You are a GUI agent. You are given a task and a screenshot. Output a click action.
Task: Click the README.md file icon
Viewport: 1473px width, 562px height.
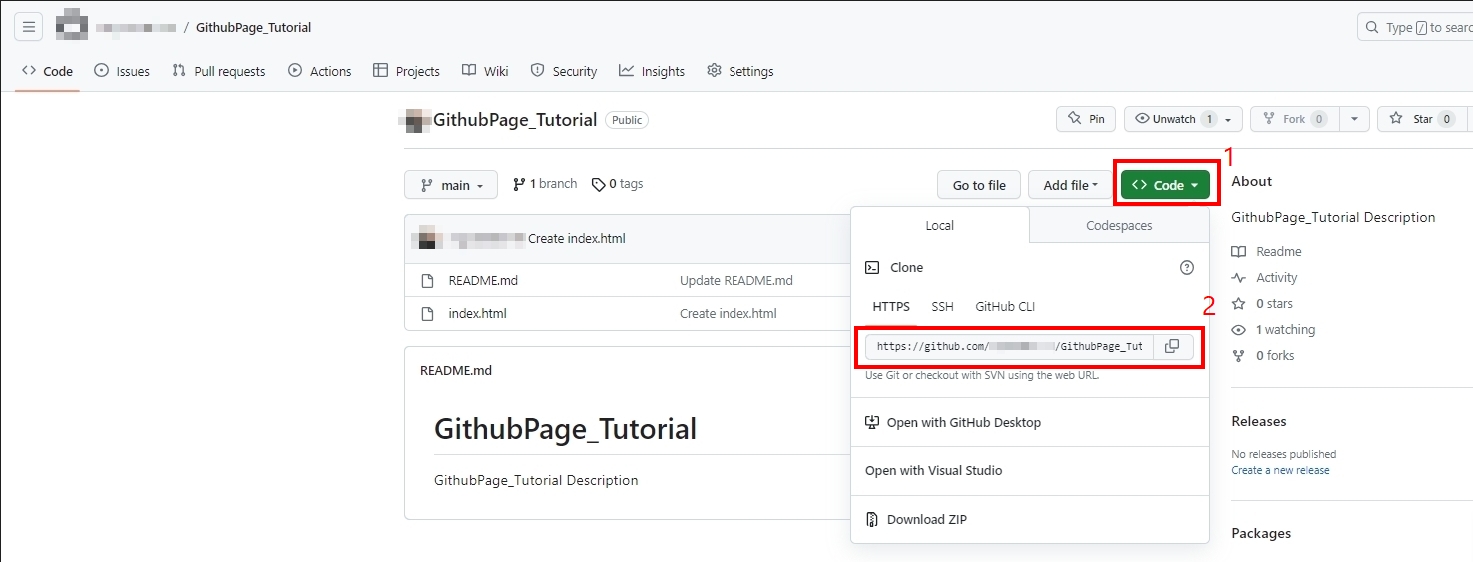[428, 280]
